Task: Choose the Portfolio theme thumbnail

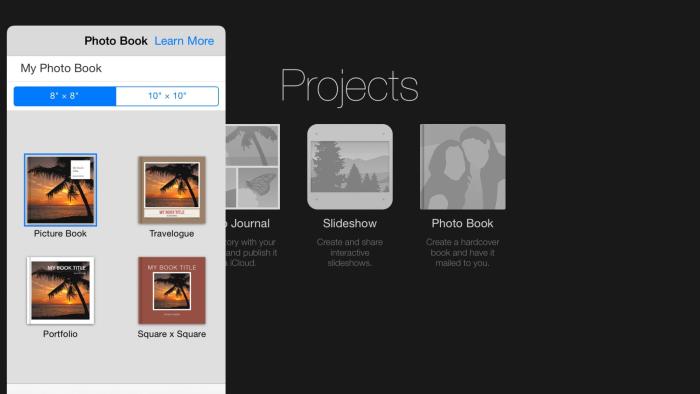Action: [60, 290]
